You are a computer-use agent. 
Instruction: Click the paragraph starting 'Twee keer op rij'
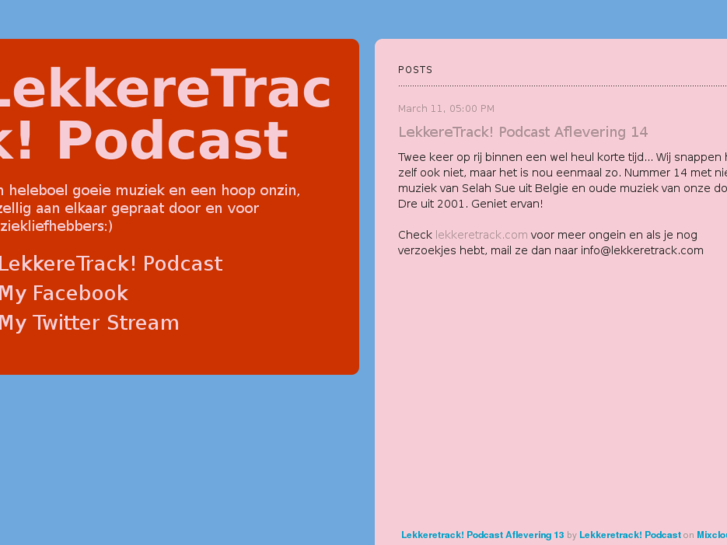click(562, 180)
